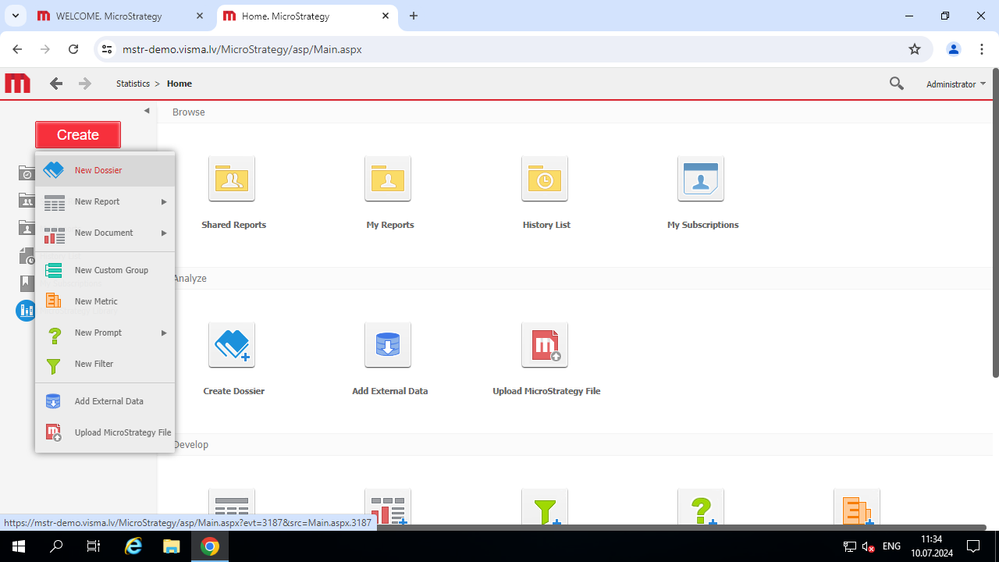Click the new report grid icon under Develop
Viewport: 999px width, 562px height.
(231, 507)
